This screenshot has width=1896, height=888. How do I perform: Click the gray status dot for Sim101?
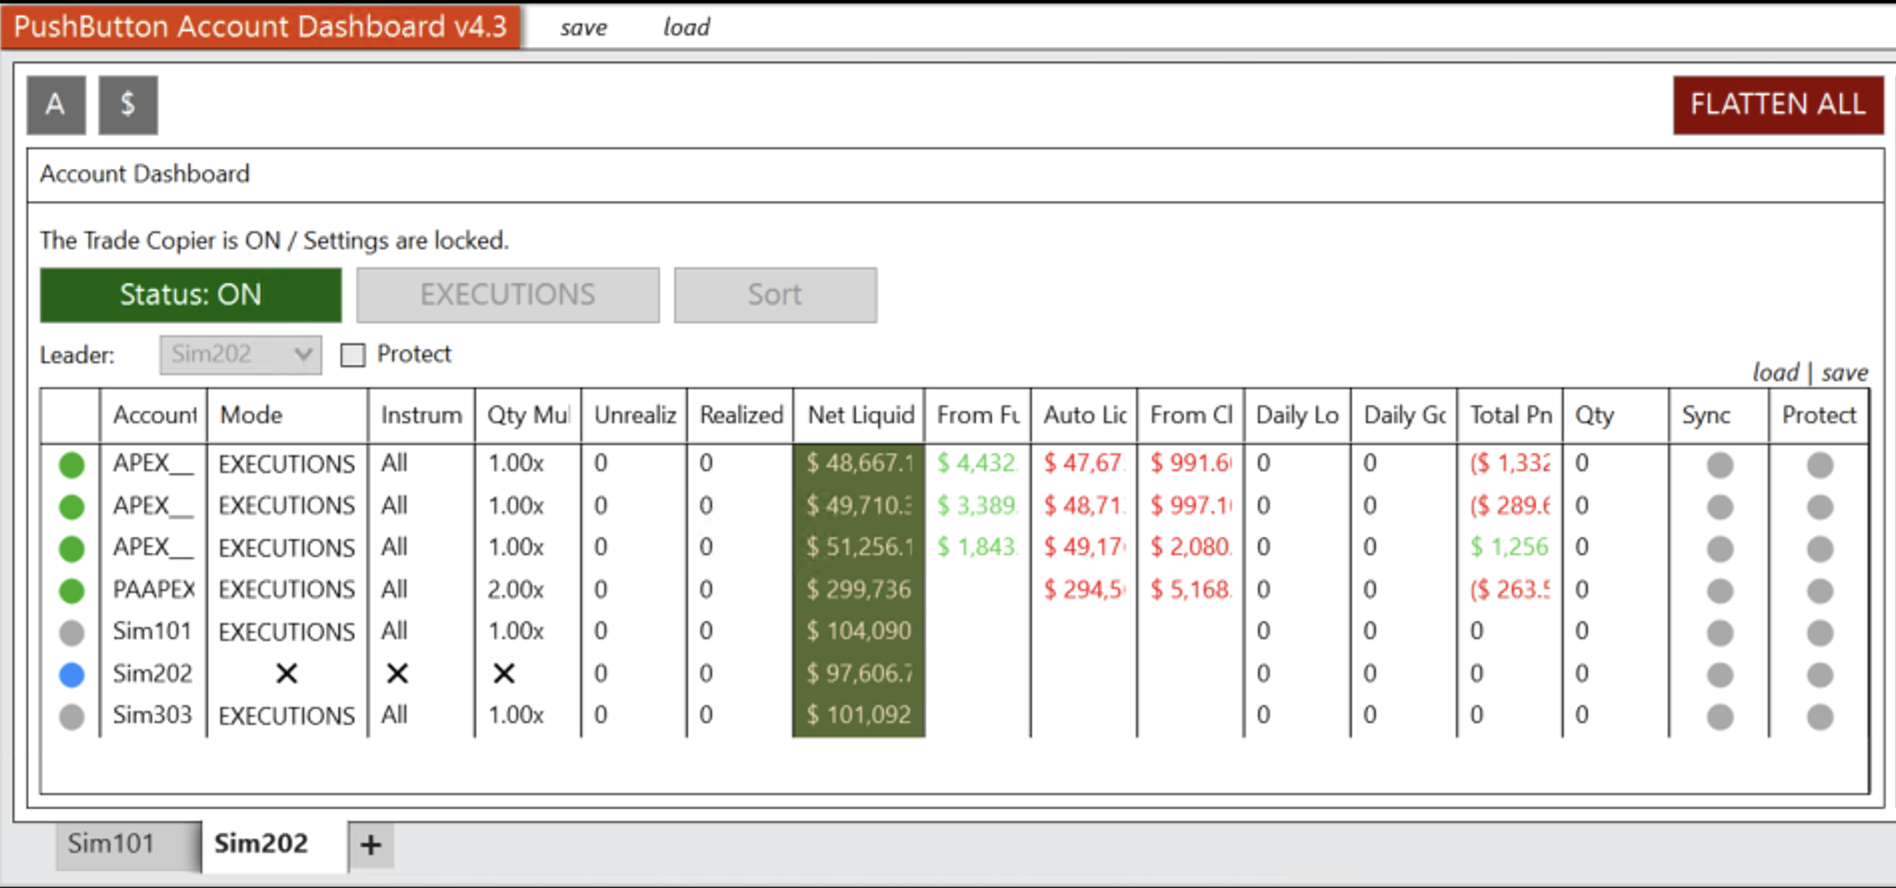(x=72, y=633)
